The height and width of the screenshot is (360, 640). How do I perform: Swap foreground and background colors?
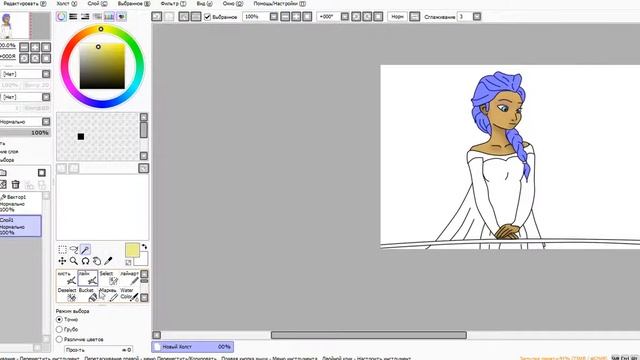144,247
